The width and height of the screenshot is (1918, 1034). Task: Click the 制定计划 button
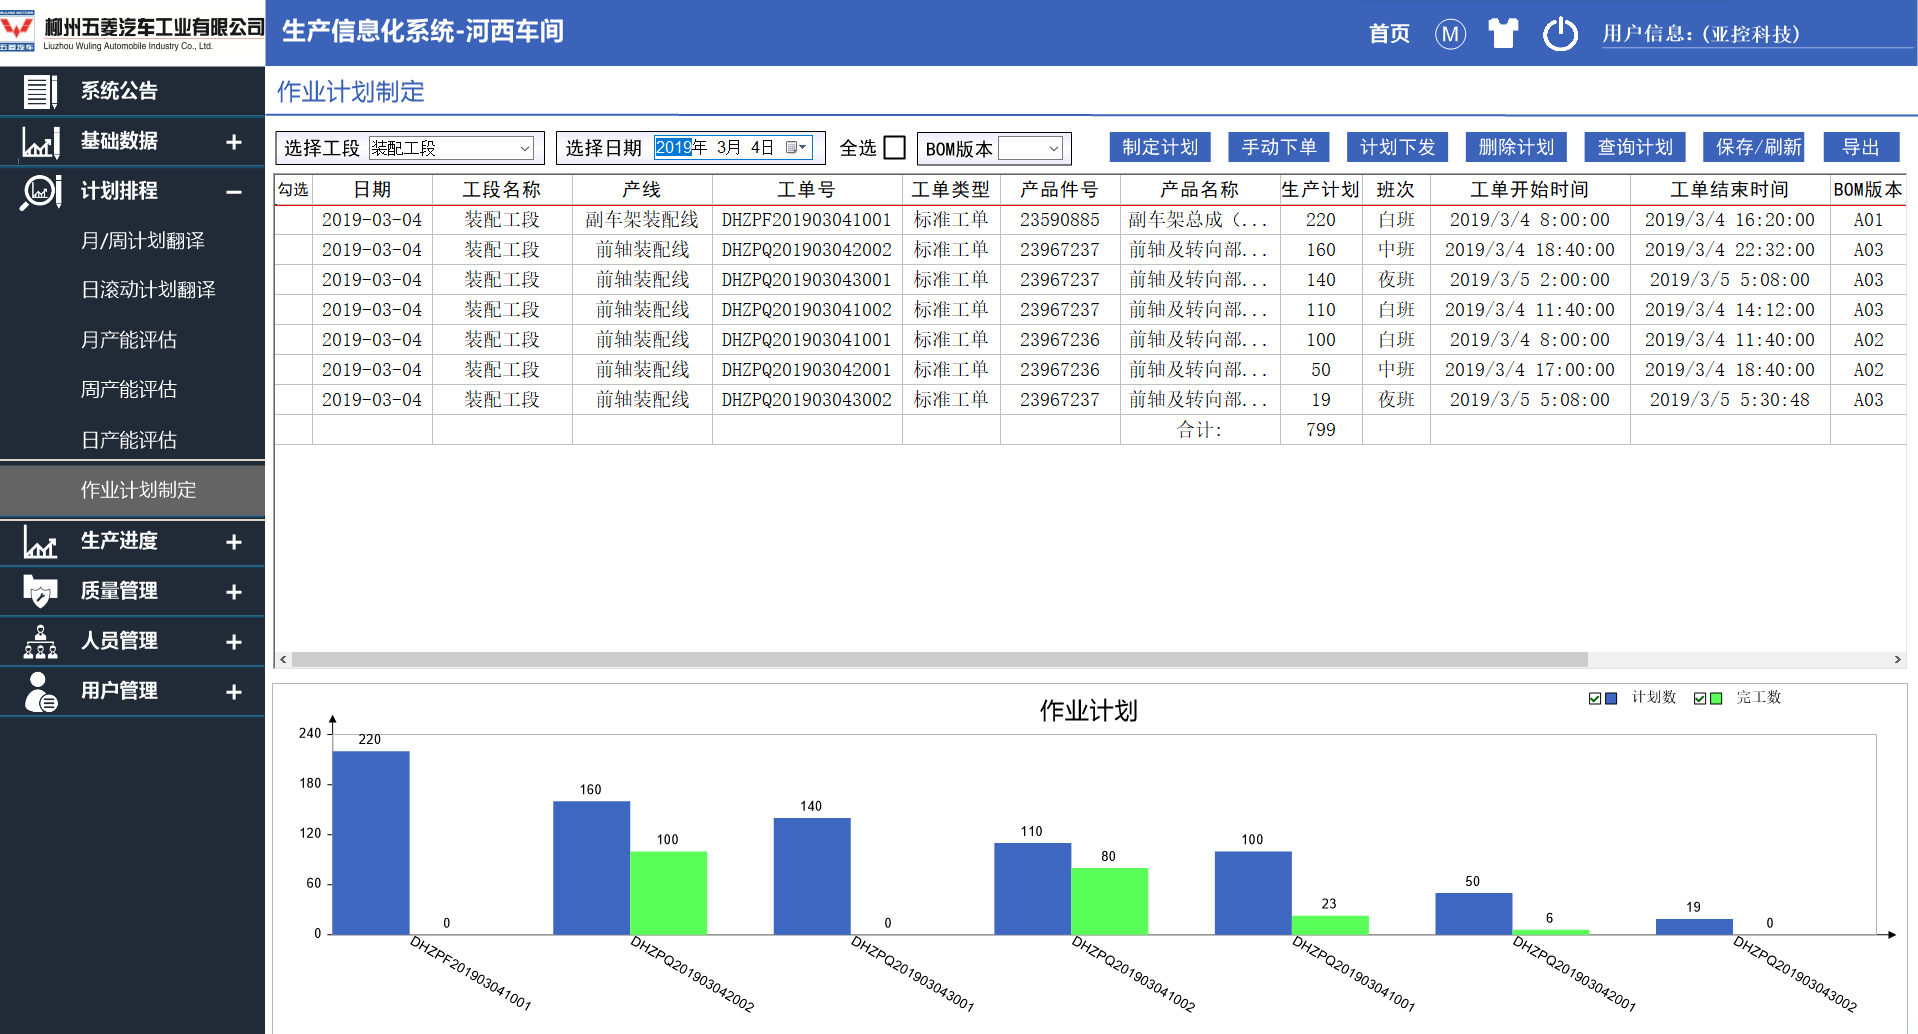point(1160,147)
